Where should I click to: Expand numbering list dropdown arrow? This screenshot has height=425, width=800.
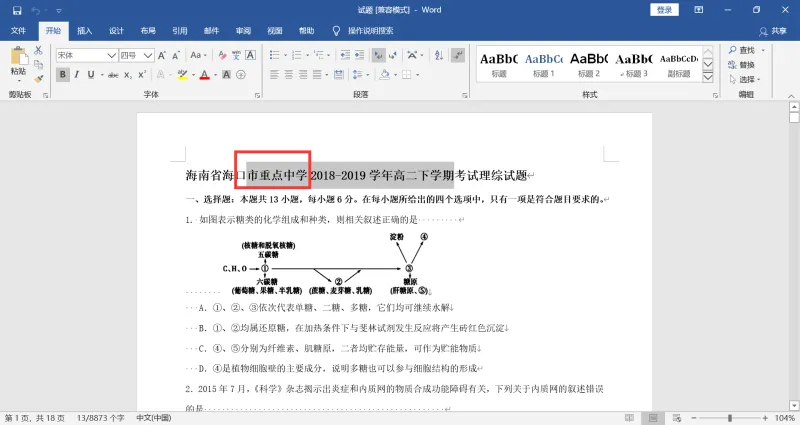coord(307,55)
